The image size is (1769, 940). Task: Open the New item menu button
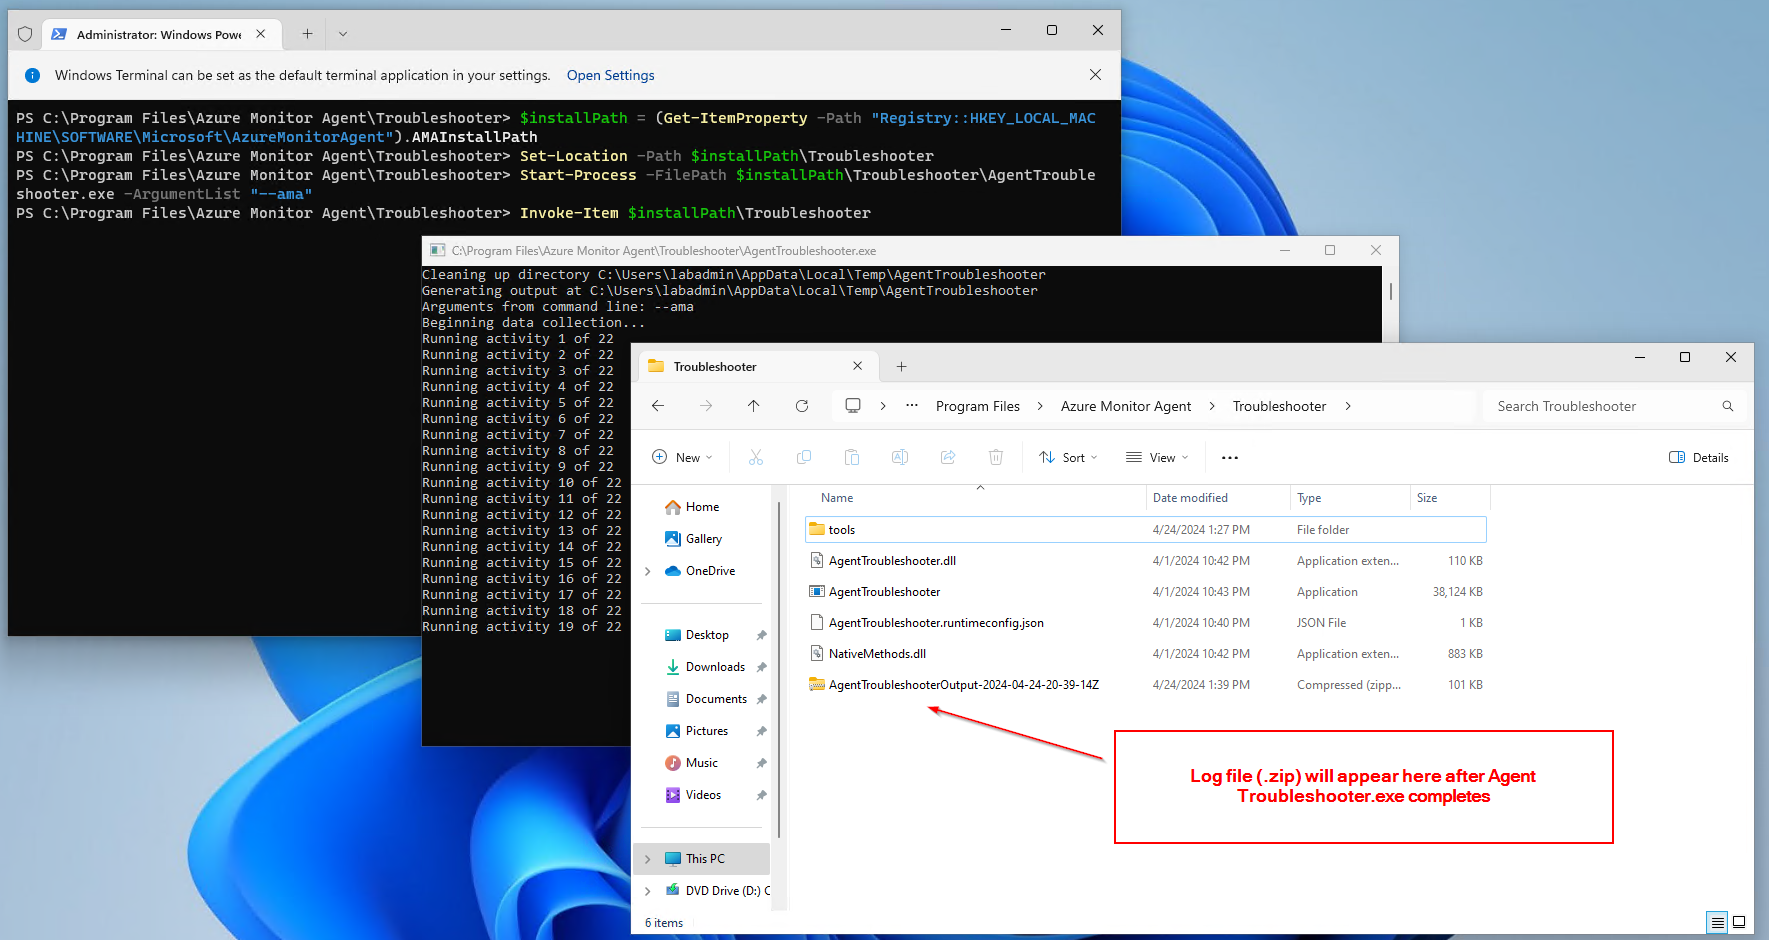682,458
